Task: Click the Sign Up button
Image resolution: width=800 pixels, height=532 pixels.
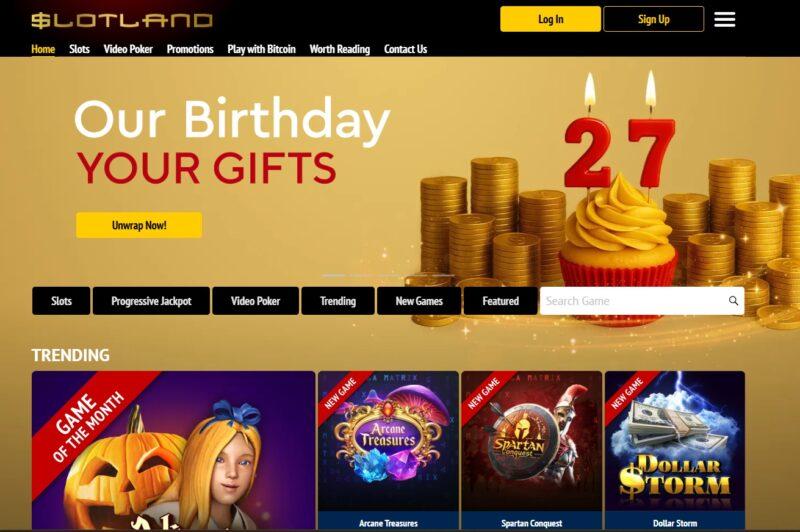Action: coord(654,19)
